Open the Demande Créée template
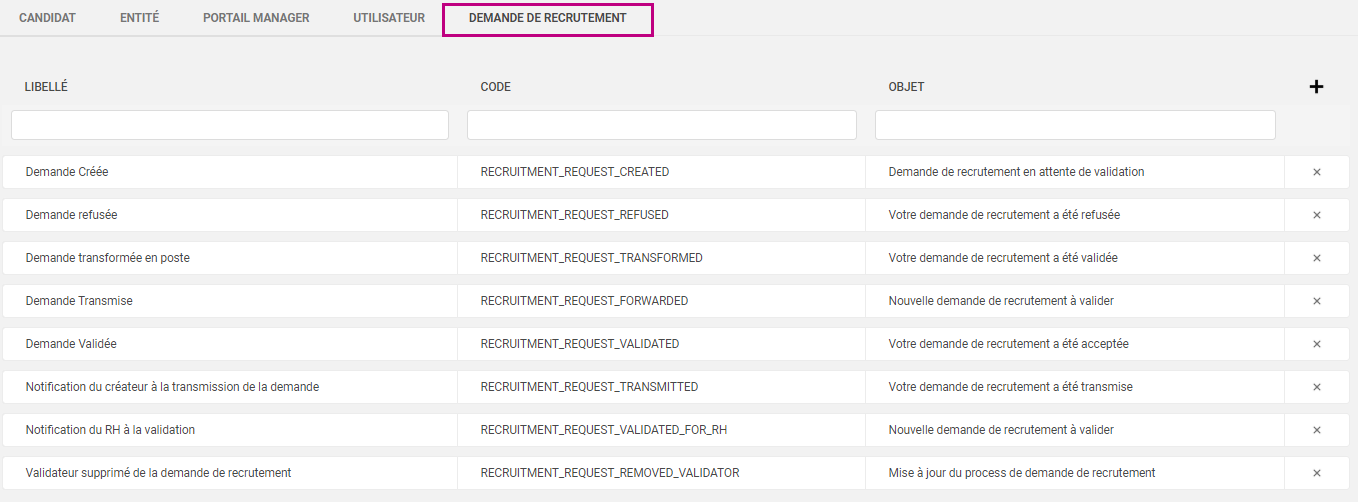Screen dimensions: 1358x502 (x=67, y=172)
